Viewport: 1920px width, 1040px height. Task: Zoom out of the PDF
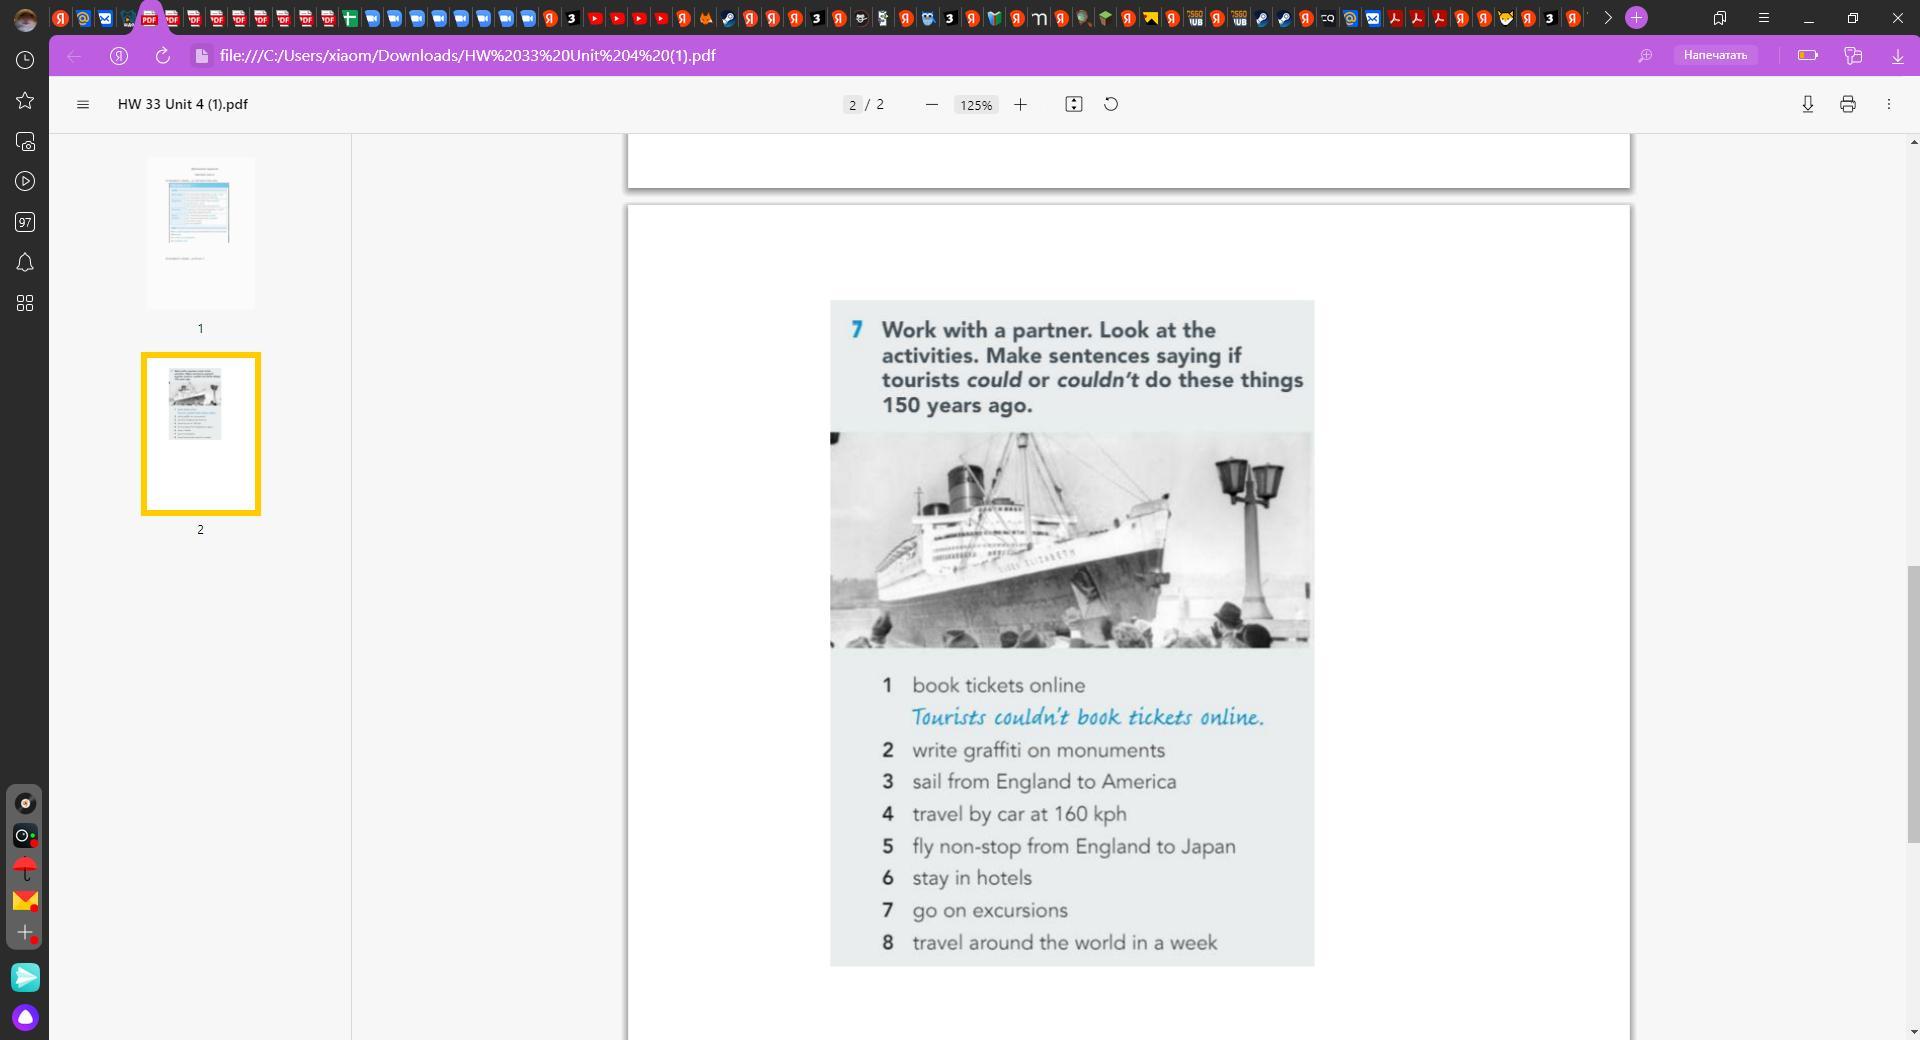click(932, 104)
